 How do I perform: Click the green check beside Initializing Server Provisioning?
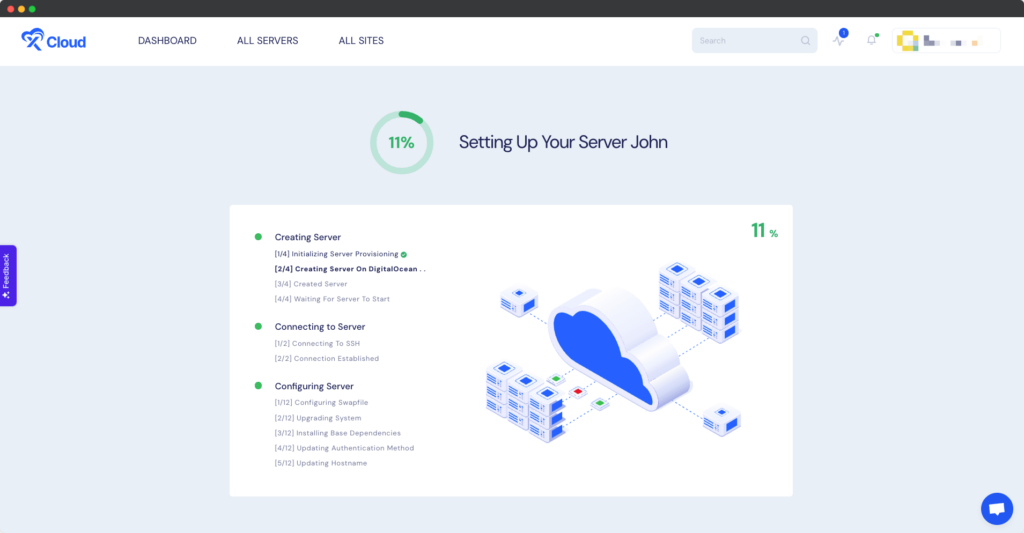point(404,254)
